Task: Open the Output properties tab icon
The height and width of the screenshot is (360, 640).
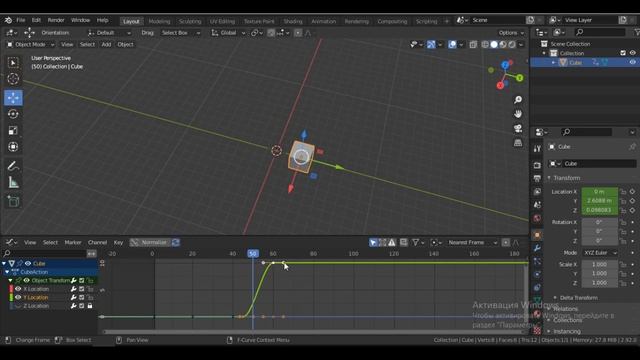Action: coord(537,178)
